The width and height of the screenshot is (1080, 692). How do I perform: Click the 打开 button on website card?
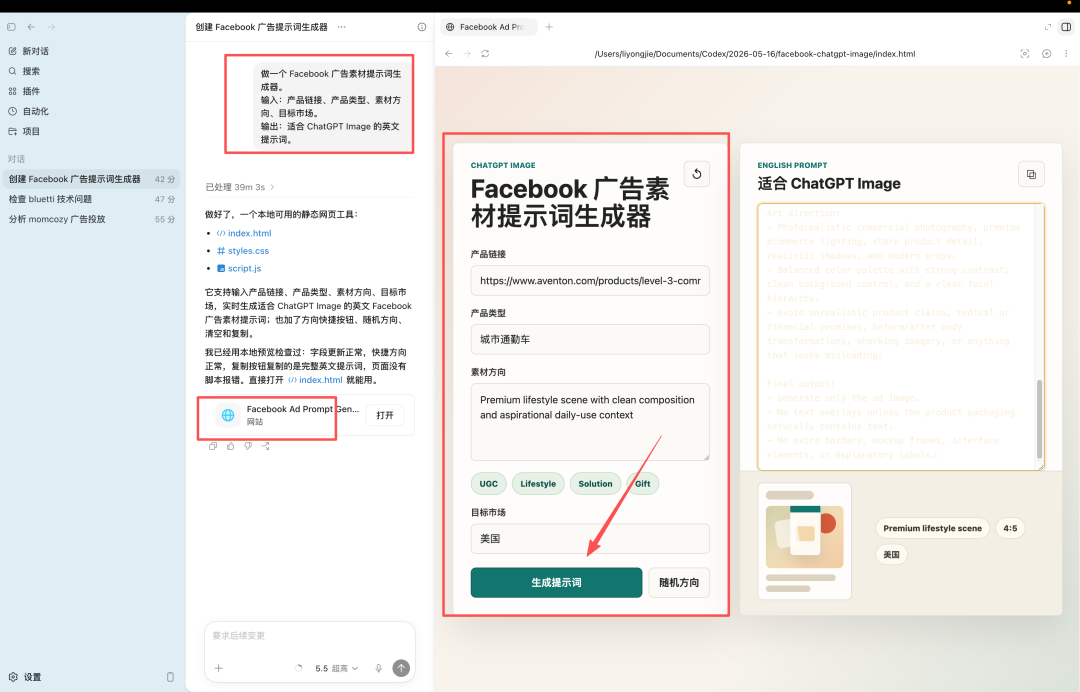(385, 415)
